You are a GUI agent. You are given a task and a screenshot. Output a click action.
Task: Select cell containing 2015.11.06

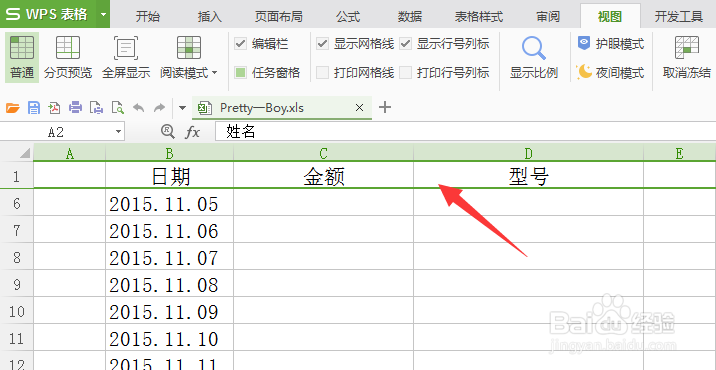[169, 230]
